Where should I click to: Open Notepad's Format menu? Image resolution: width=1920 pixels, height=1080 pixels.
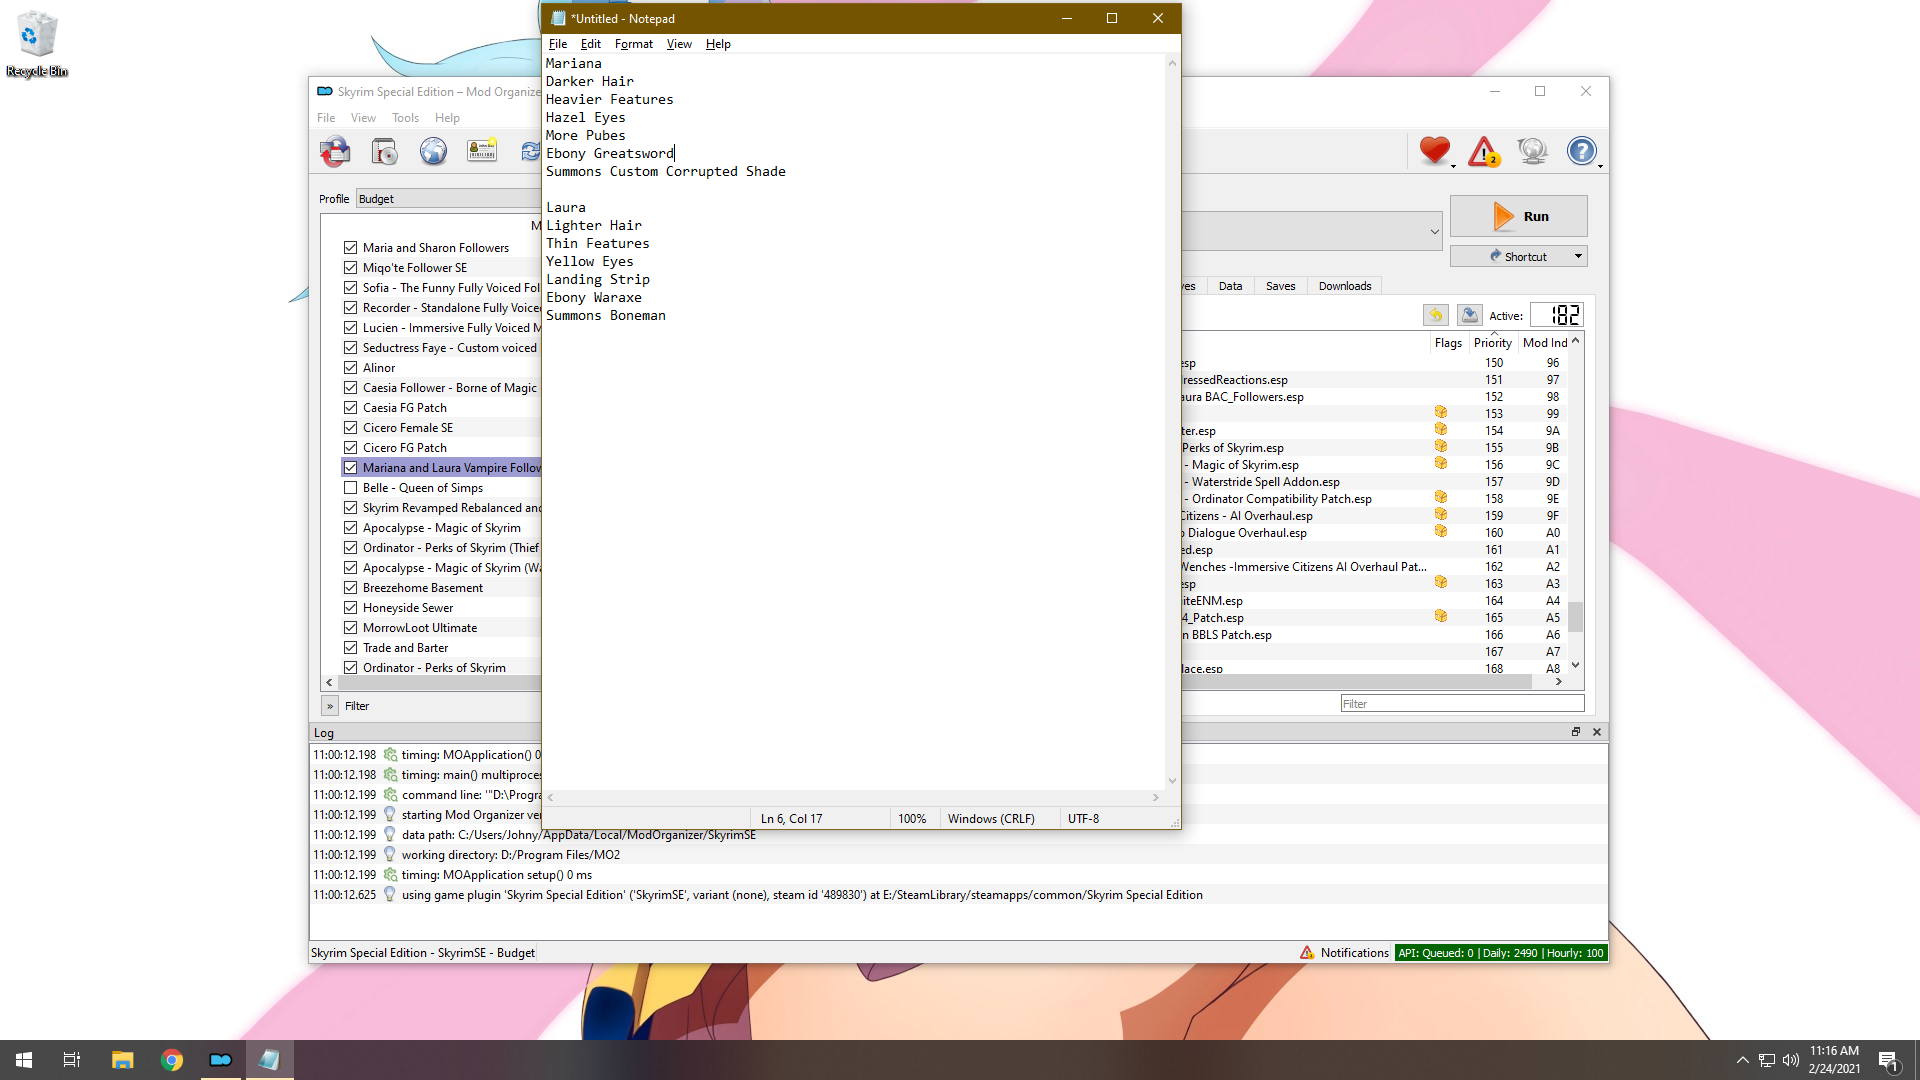click(x=634, y=44)
